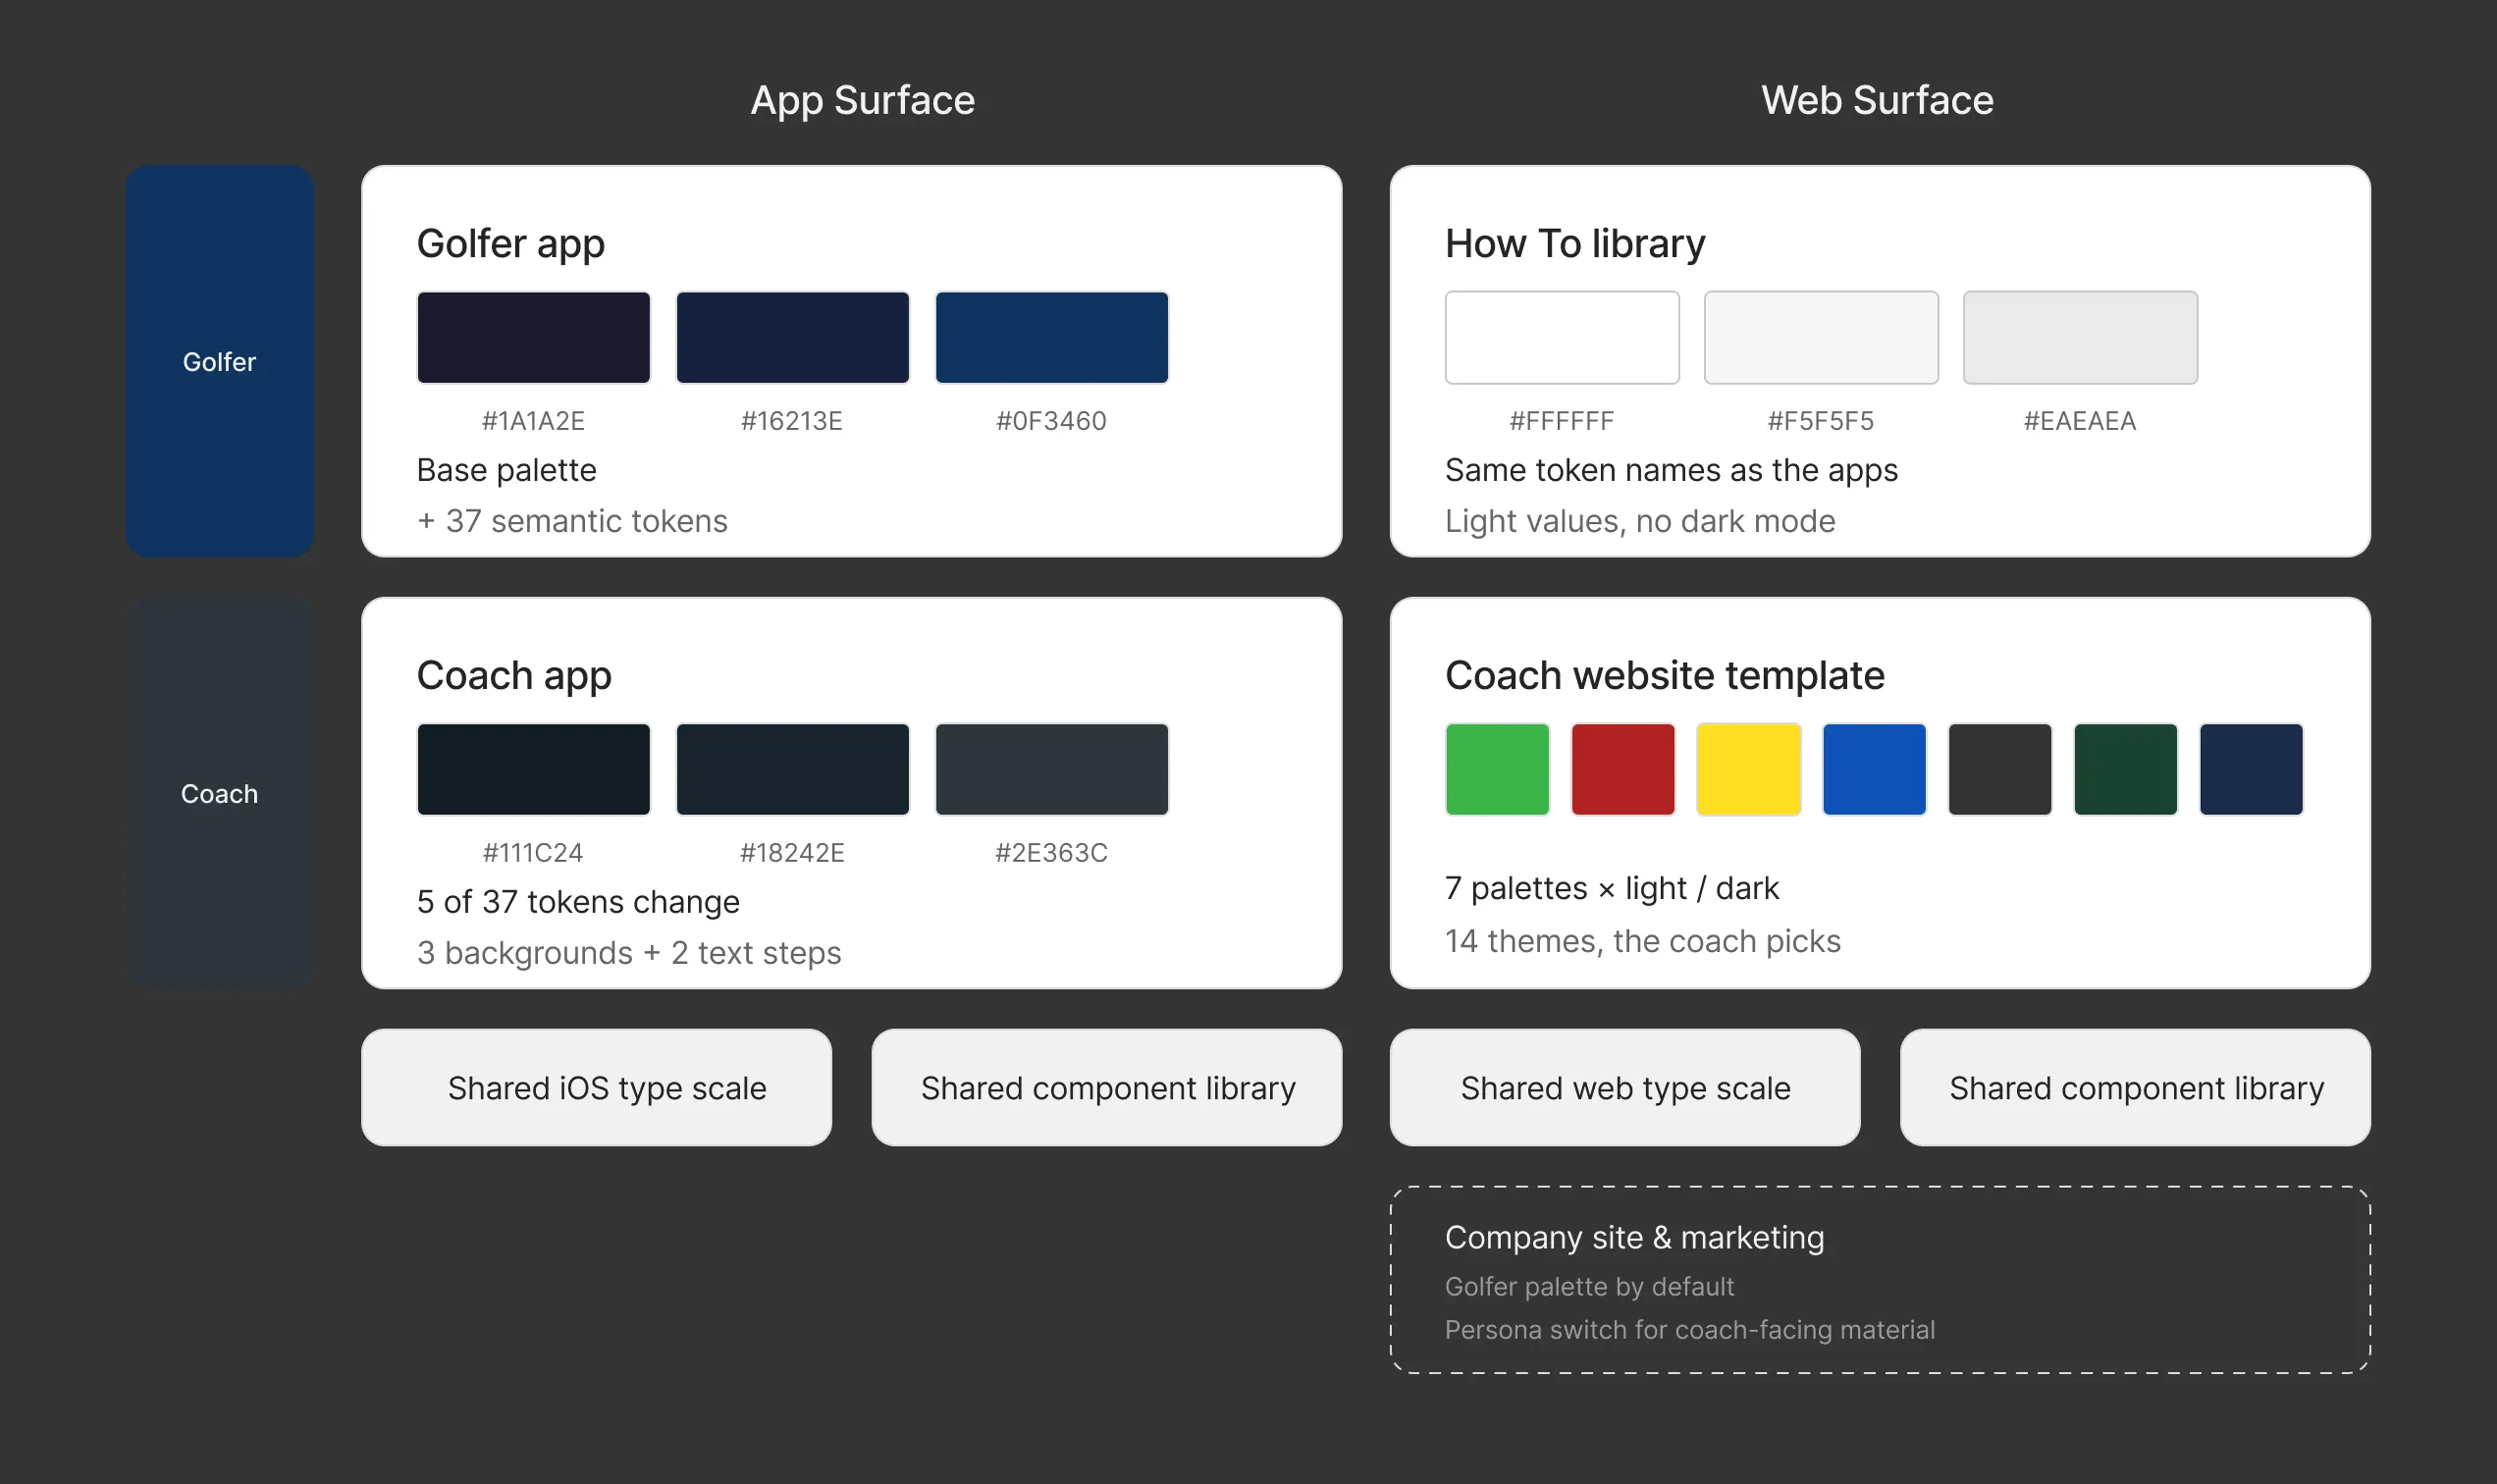Viewport: 2497px width, 1484px height.
Task: Click the App Surface column heading
Action: pyautogui.click(x=862, y=100)
